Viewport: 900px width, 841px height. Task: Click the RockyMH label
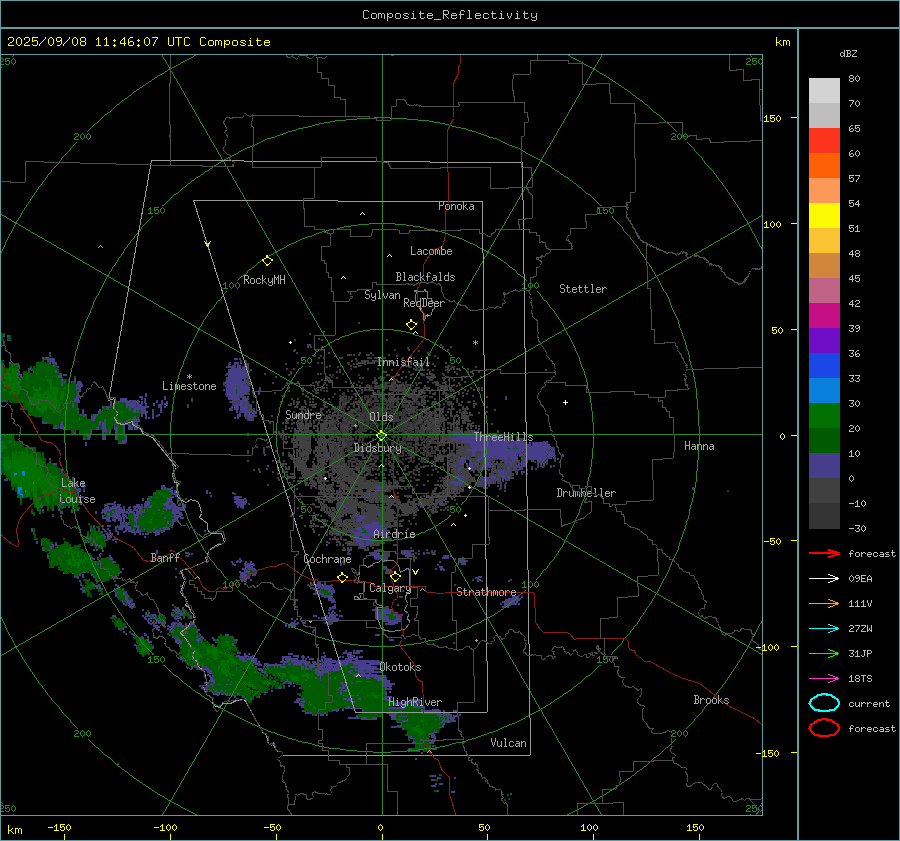pos(264,280)
